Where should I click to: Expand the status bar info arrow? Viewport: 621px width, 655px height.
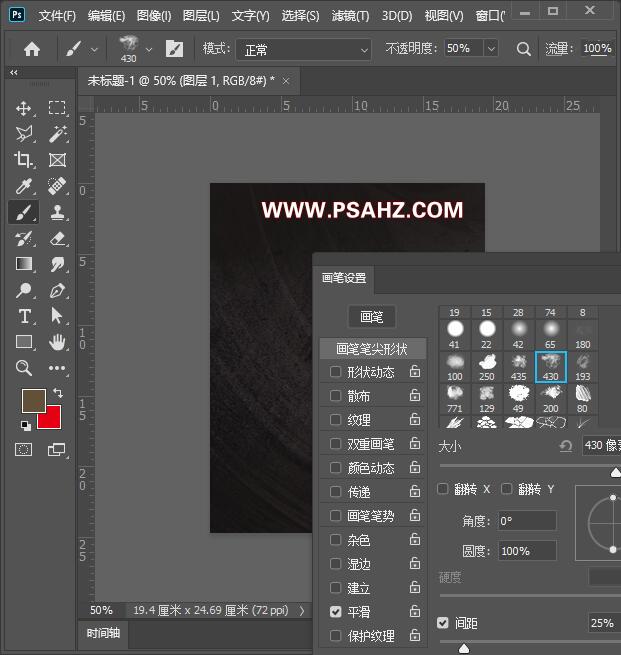302,611
